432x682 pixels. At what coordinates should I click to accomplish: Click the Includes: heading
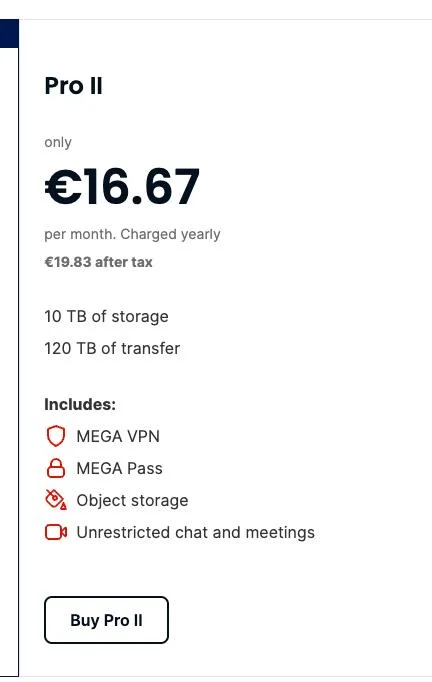(80, 405)
